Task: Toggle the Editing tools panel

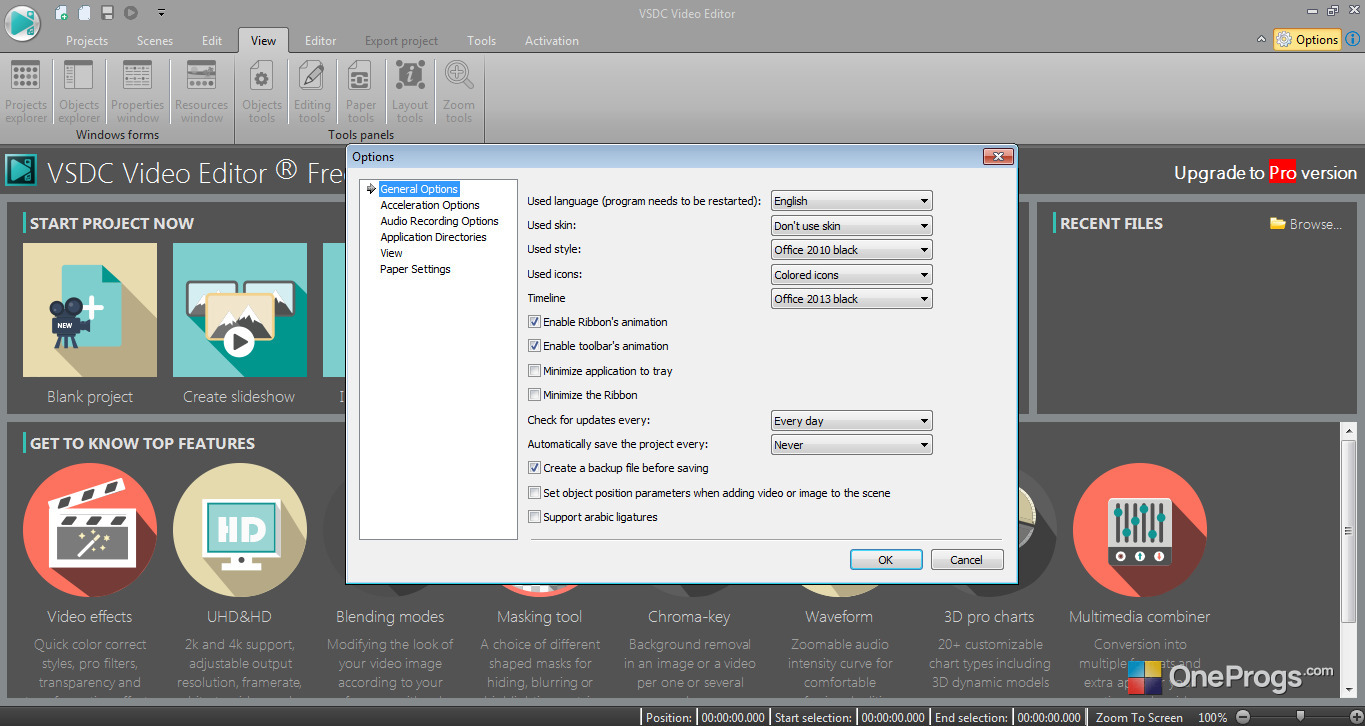Action: coord(312,92)
